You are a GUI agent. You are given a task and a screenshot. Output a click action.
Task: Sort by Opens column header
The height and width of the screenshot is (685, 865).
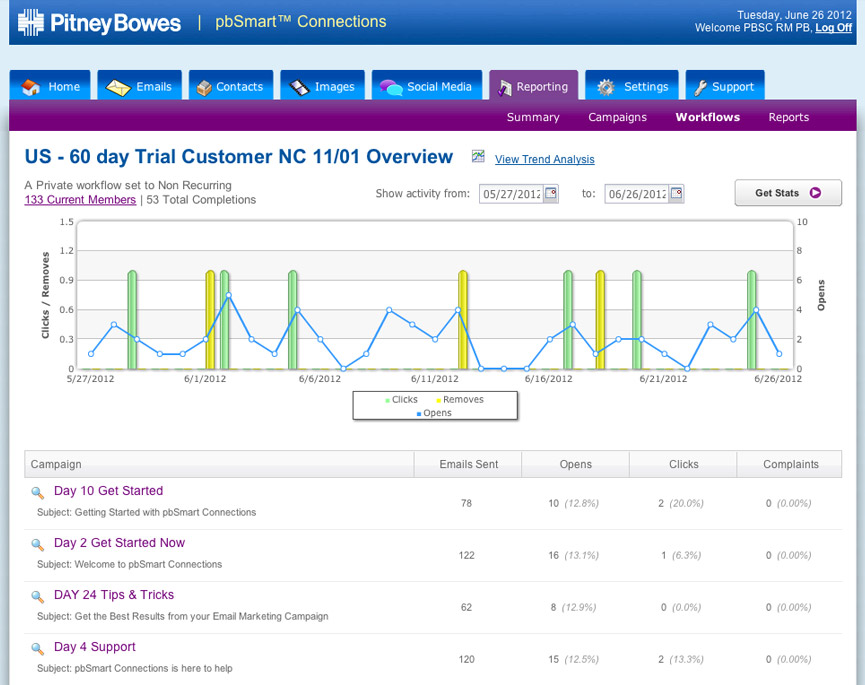[575, 464]
